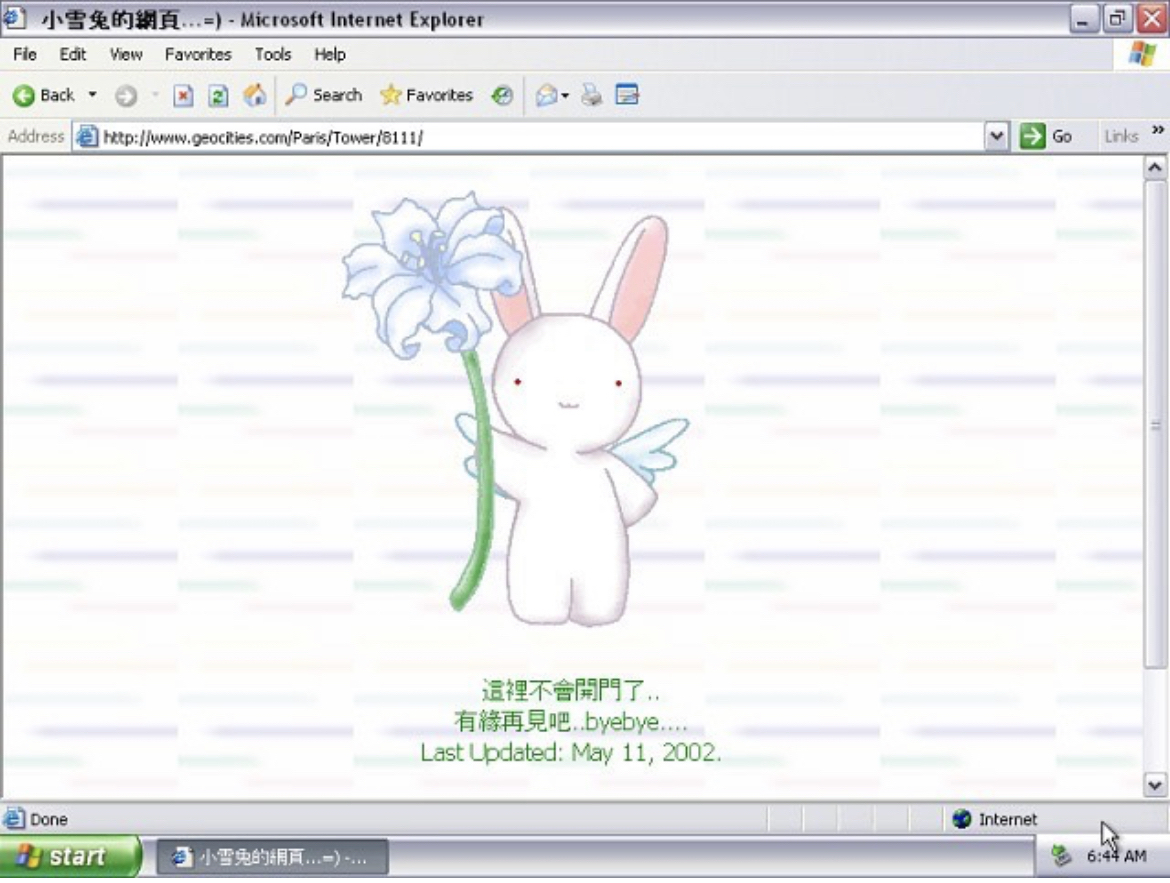Viewport: 1170px width, 883px height.
Task: Open the Search pane
Action: (x=323, y=96)
